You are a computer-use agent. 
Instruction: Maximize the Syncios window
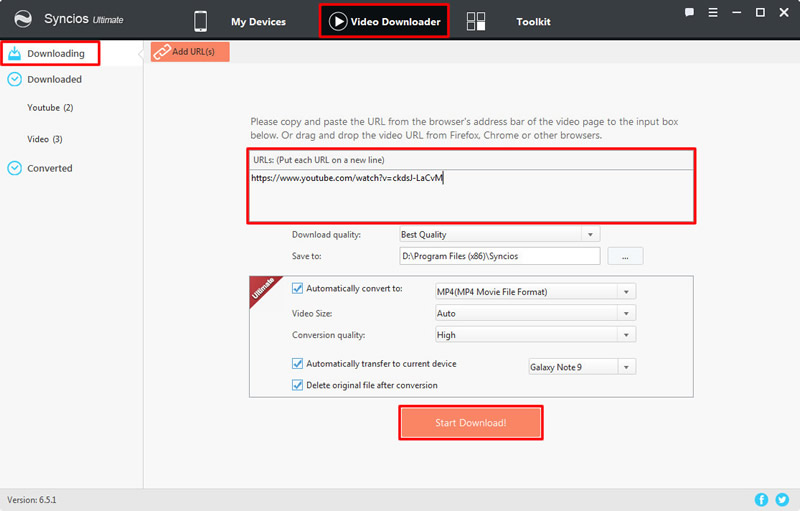(x=760, y=12)
